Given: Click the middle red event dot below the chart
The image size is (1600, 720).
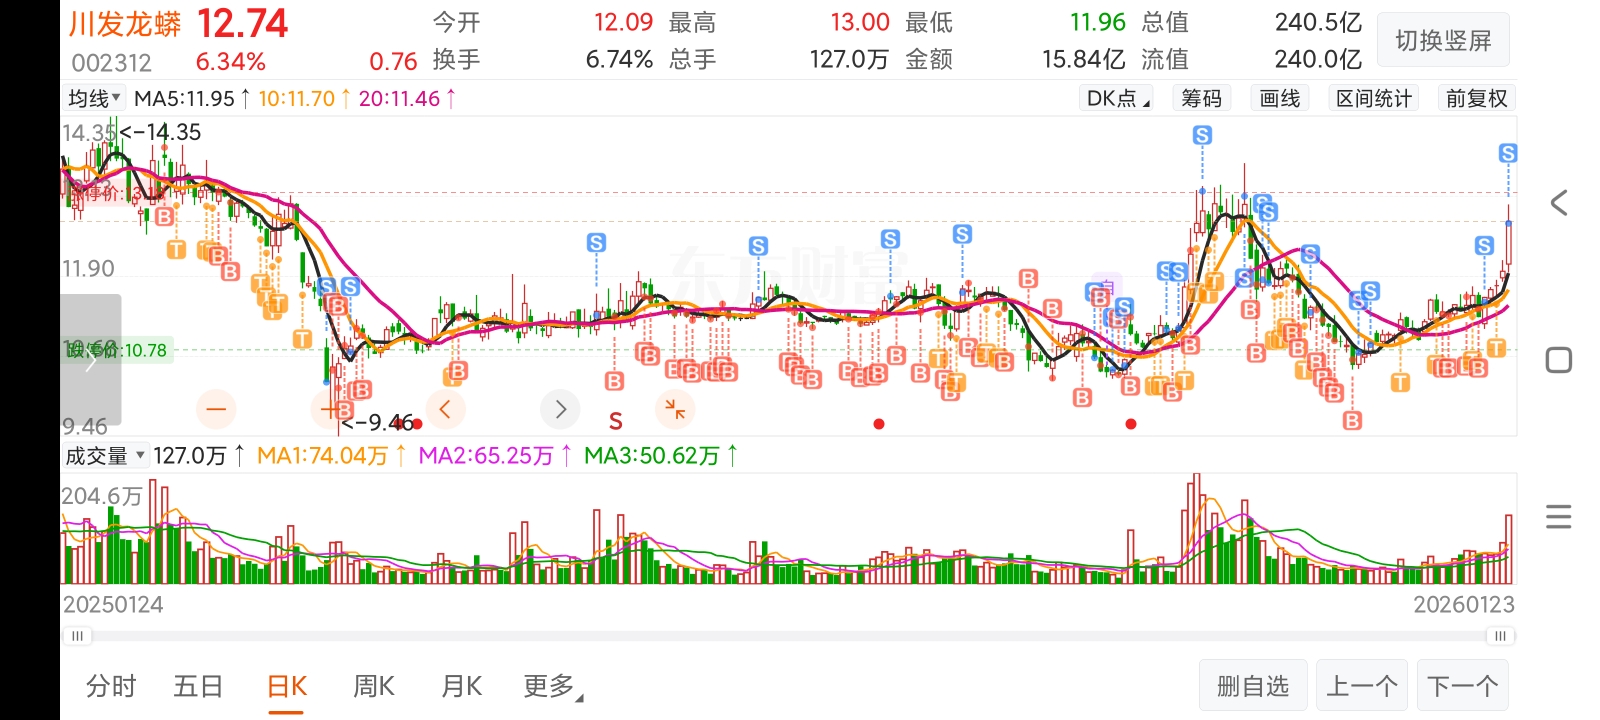Looking at the screenshot, I should 879,424.
